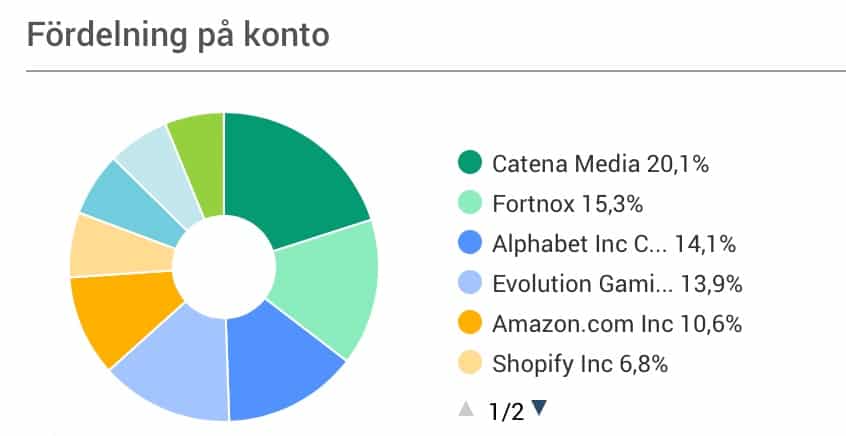Select the Evolution Gami... 13,9% label
This screenshot has width=846, height=436.
(617, 284)
